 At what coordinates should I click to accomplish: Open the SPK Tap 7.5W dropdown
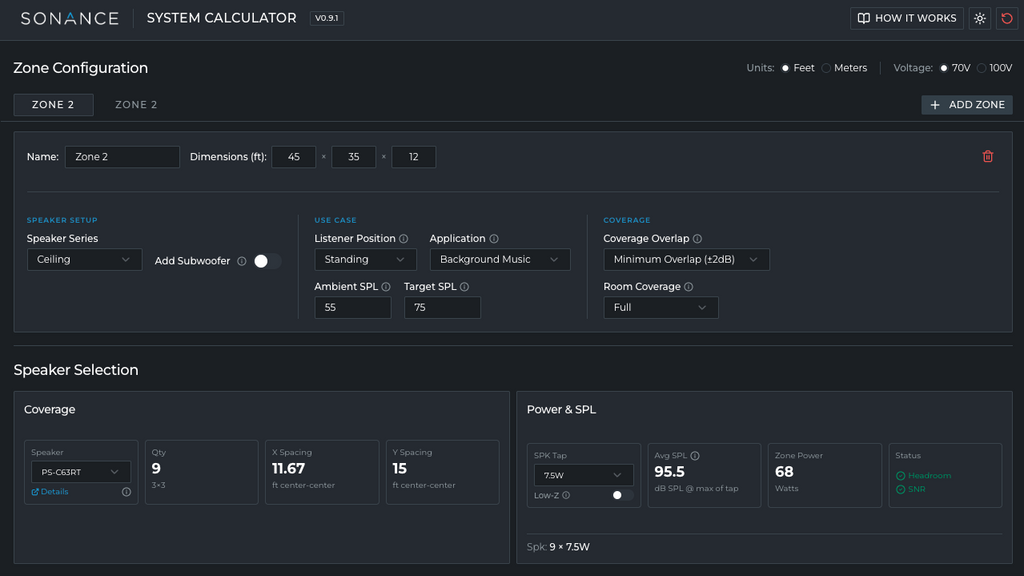point(583,475)
